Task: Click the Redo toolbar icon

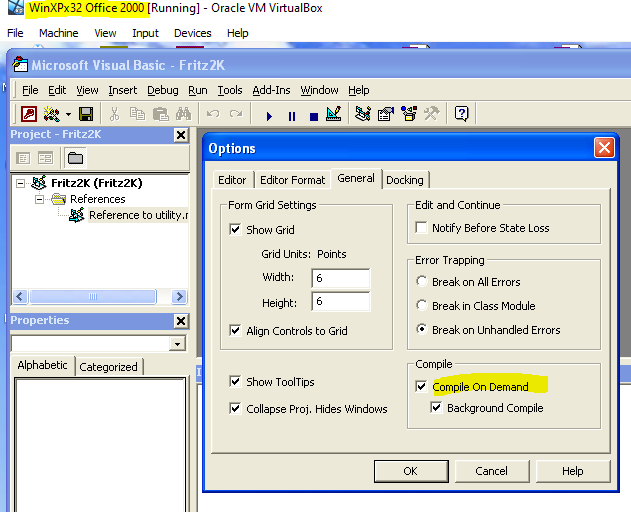Action: pyautogui.click(x=236, y=114)
